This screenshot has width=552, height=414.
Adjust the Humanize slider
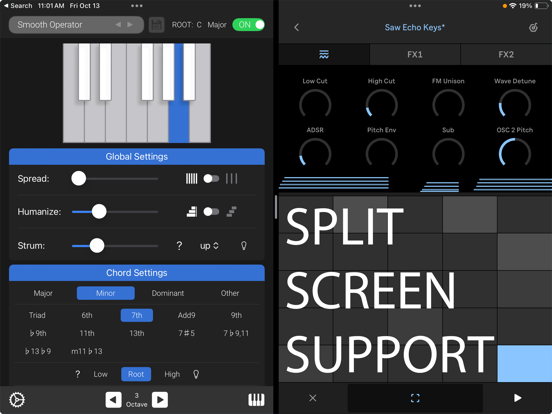115,212
